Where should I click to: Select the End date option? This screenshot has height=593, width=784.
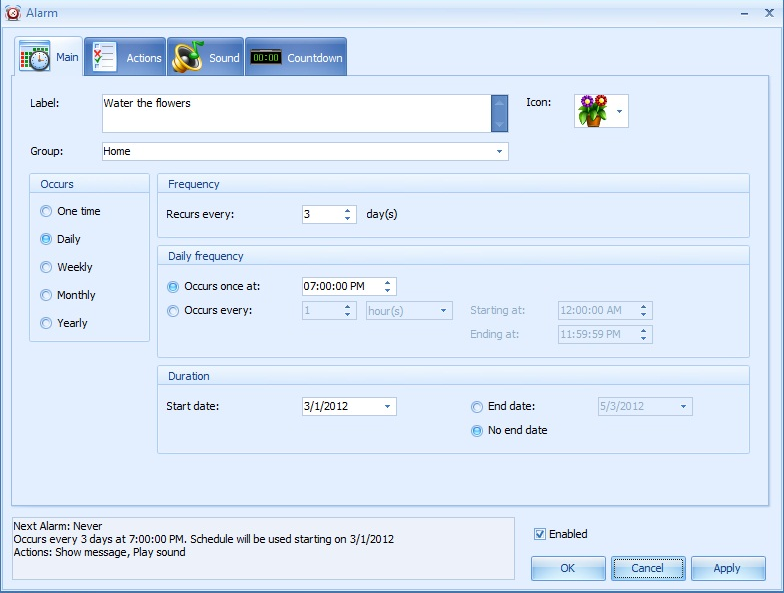[503, 406]
